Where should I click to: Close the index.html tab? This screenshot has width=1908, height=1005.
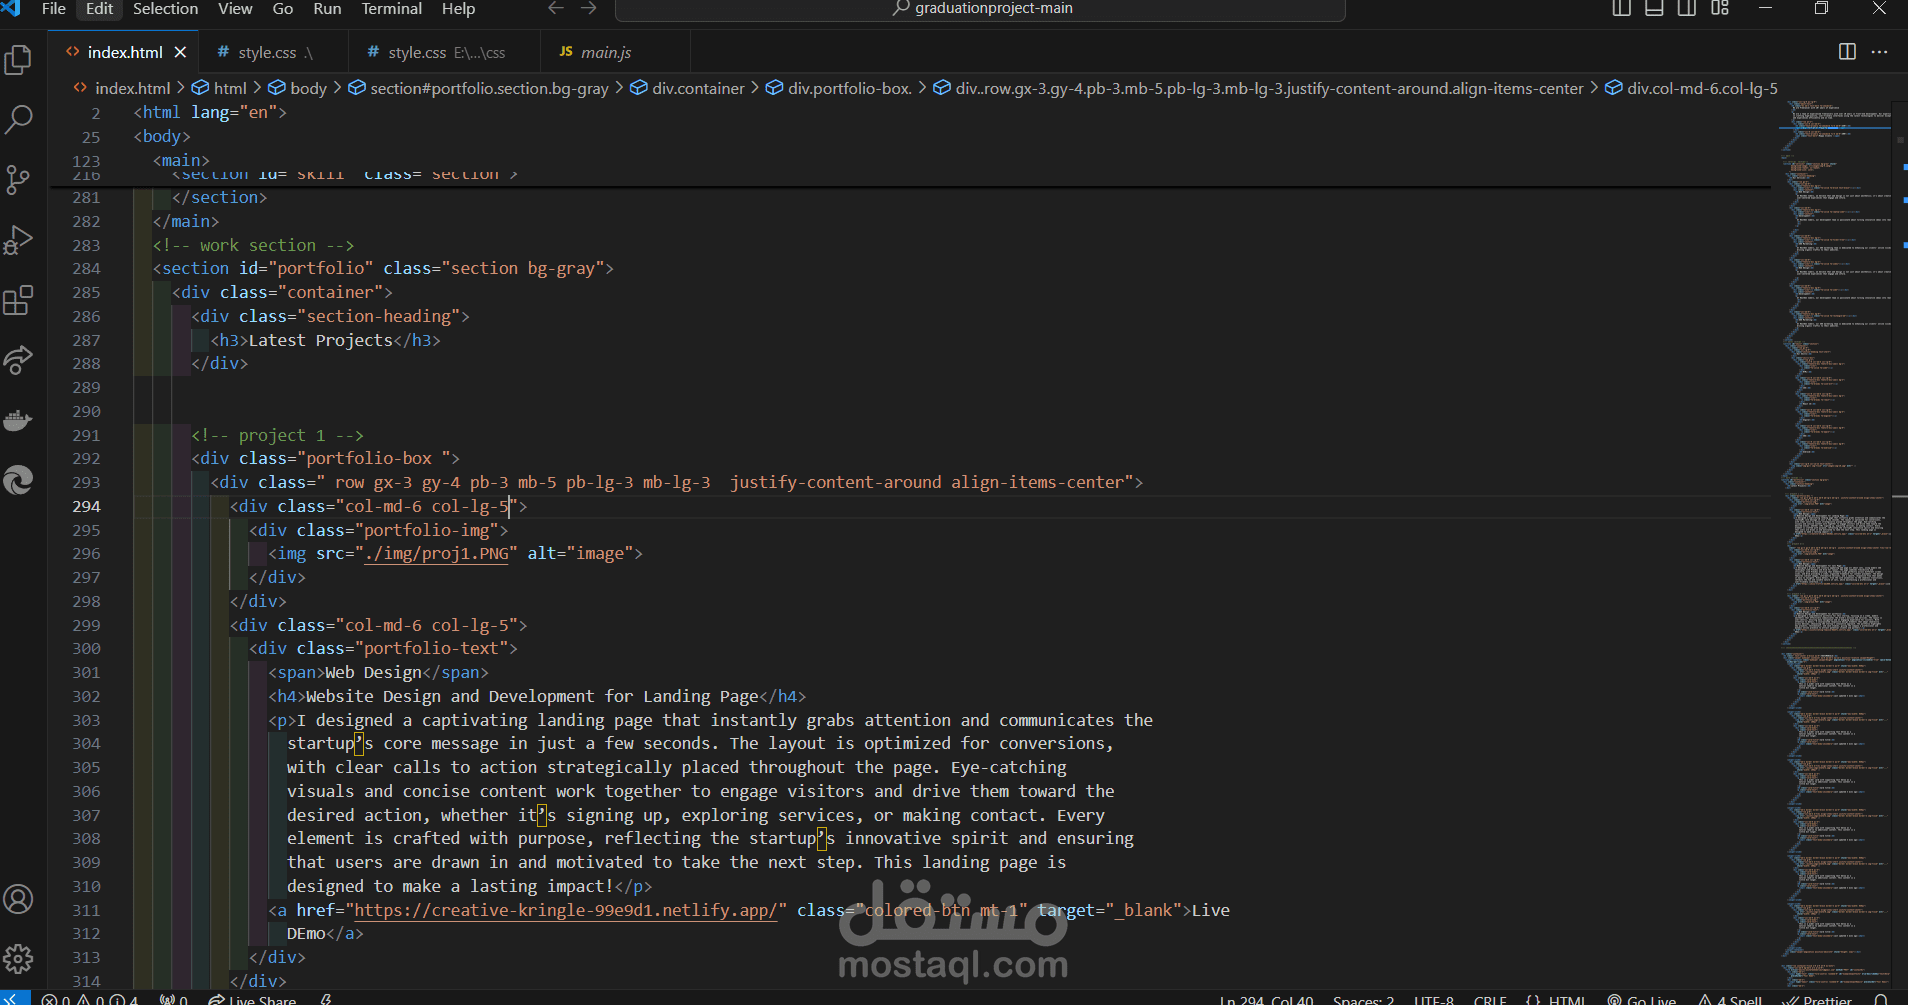180,52
